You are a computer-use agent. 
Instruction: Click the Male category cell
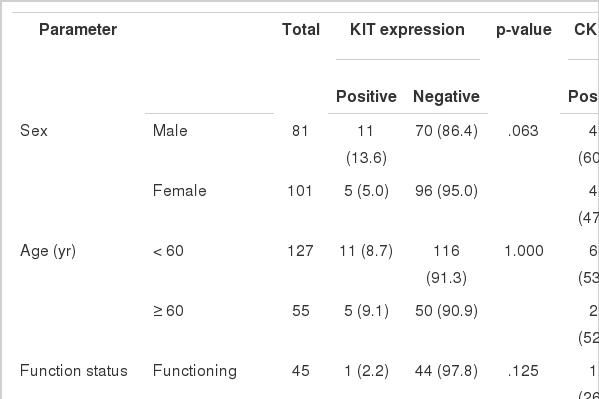point(170,131)
